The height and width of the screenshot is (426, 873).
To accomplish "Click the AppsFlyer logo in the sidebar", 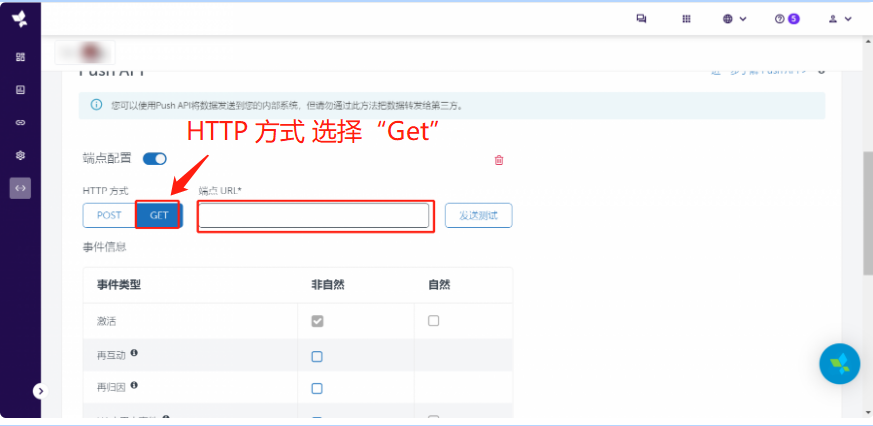I will click(20, 19).
